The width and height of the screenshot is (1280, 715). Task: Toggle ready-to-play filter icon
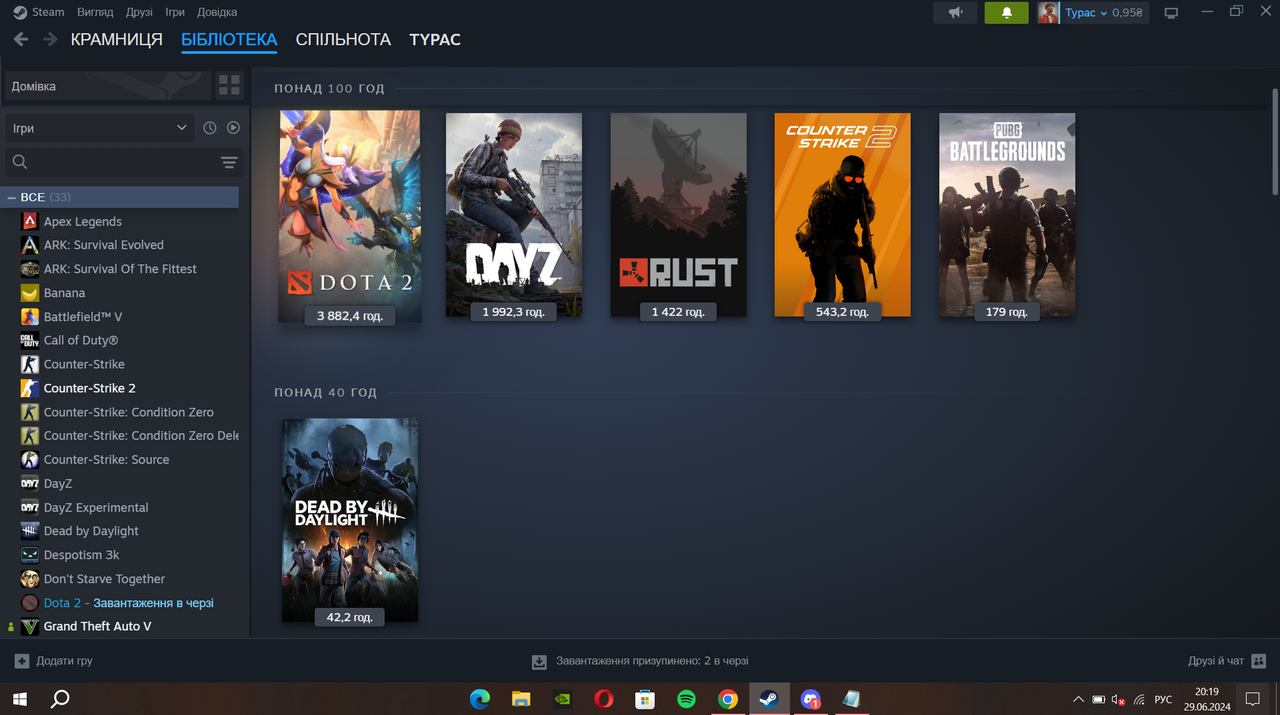(x=233, y=128)
